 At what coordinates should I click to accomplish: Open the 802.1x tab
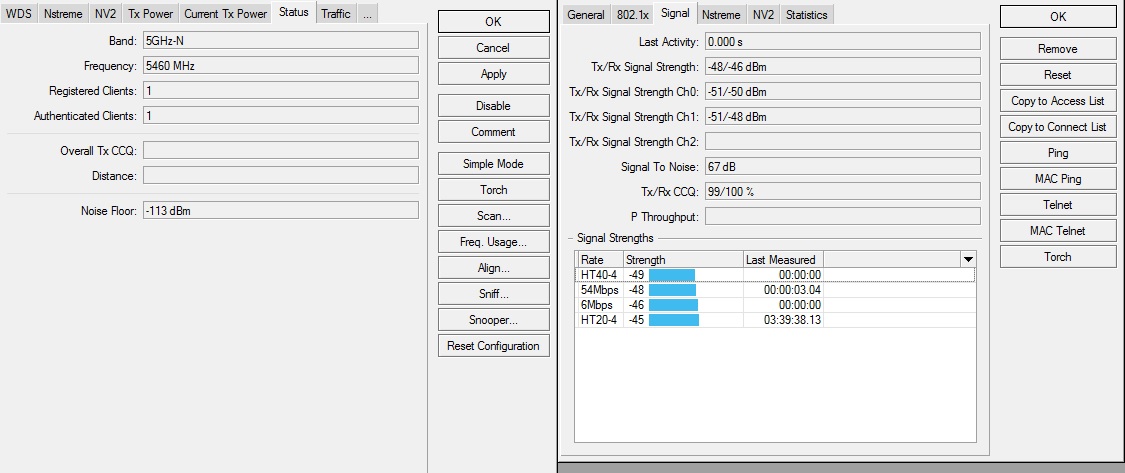632,14
